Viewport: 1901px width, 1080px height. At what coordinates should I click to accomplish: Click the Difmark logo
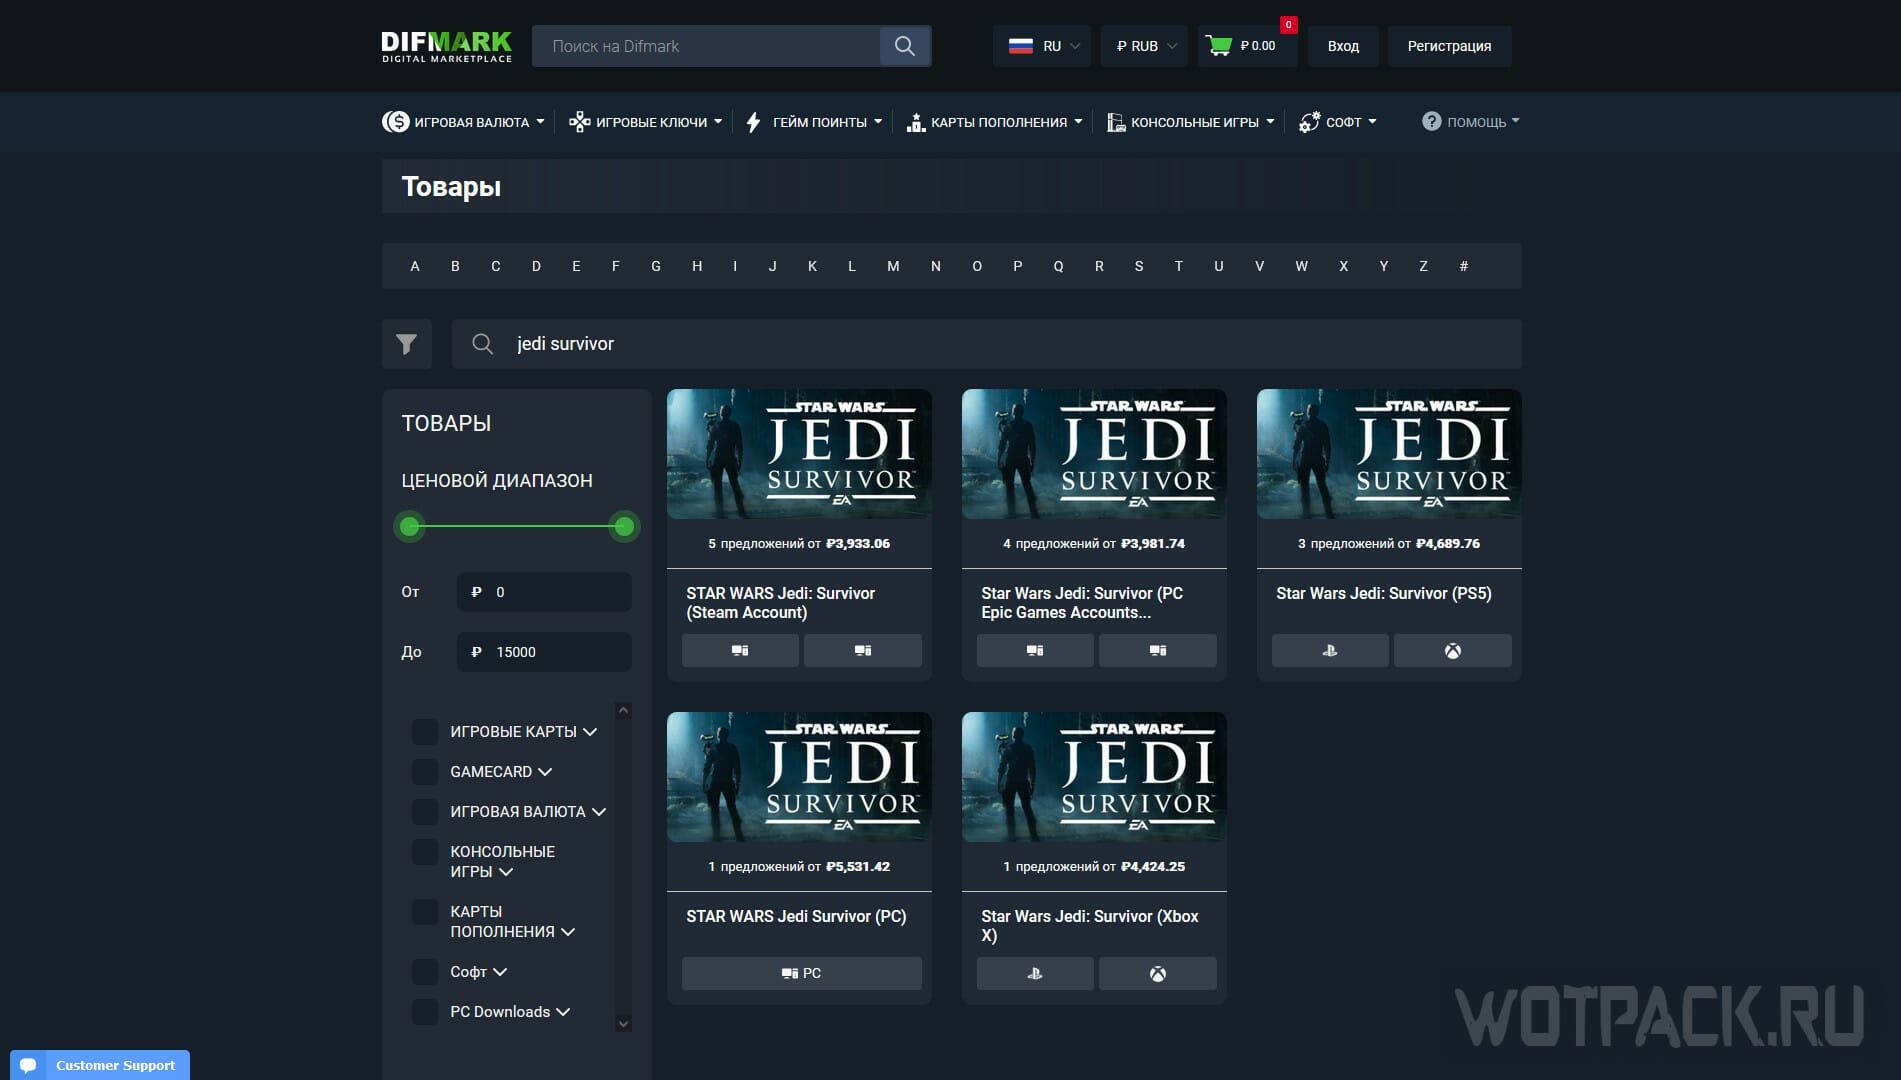pos(446,46)
